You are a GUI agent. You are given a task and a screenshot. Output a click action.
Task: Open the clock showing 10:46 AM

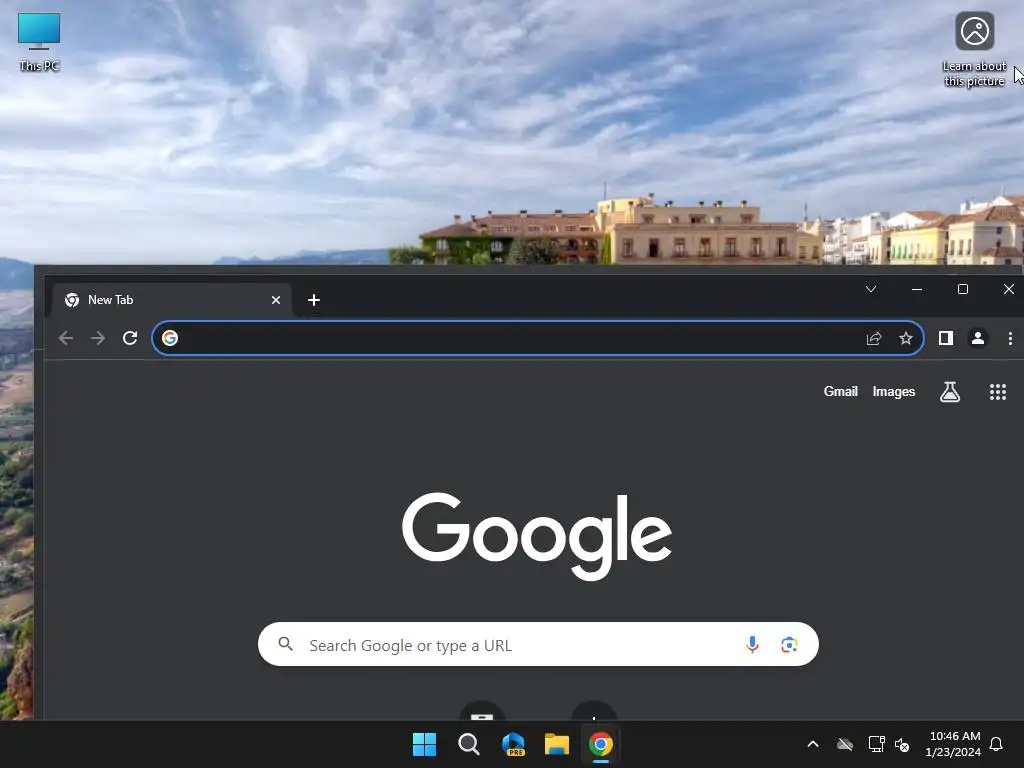pos(953,744)
